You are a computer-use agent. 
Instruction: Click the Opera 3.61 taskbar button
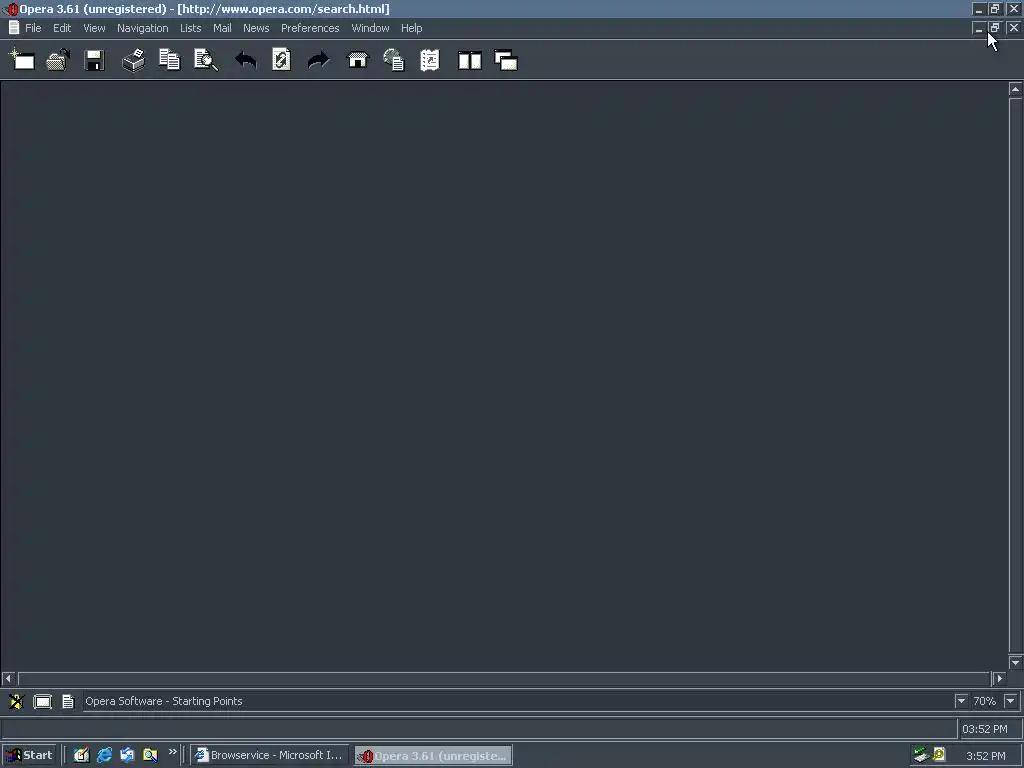434,756
